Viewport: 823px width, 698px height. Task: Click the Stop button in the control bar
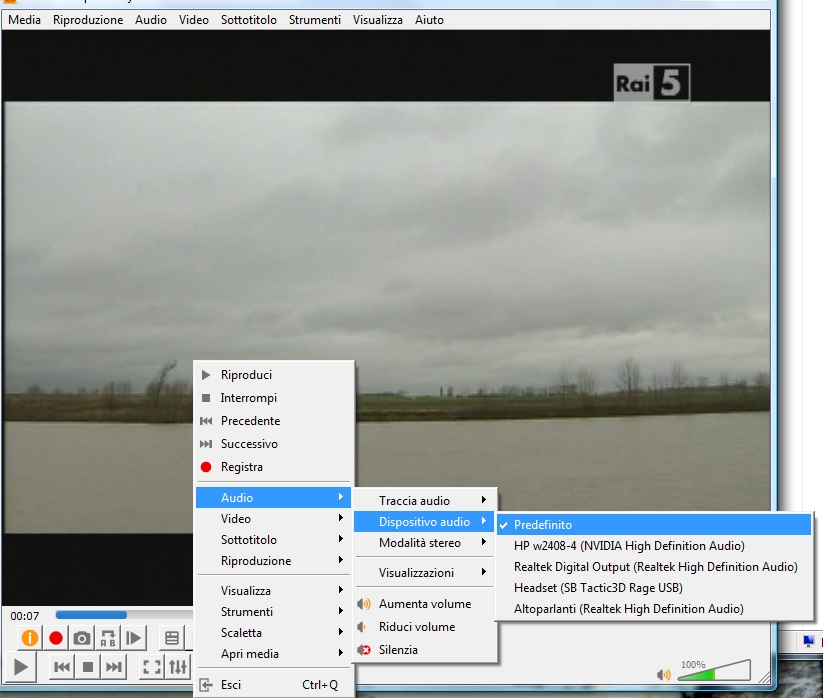(88, 667)
